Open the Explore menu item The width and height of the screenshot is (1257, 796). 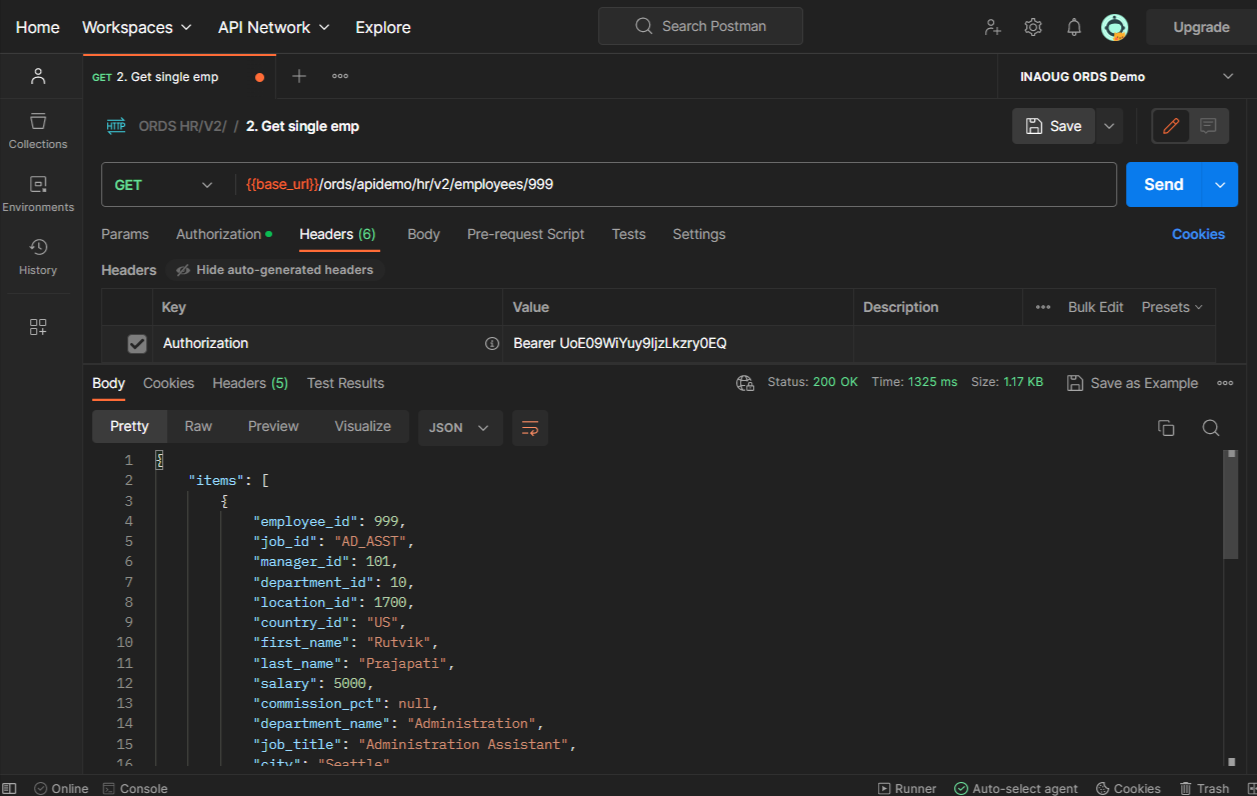click(383, 27)
